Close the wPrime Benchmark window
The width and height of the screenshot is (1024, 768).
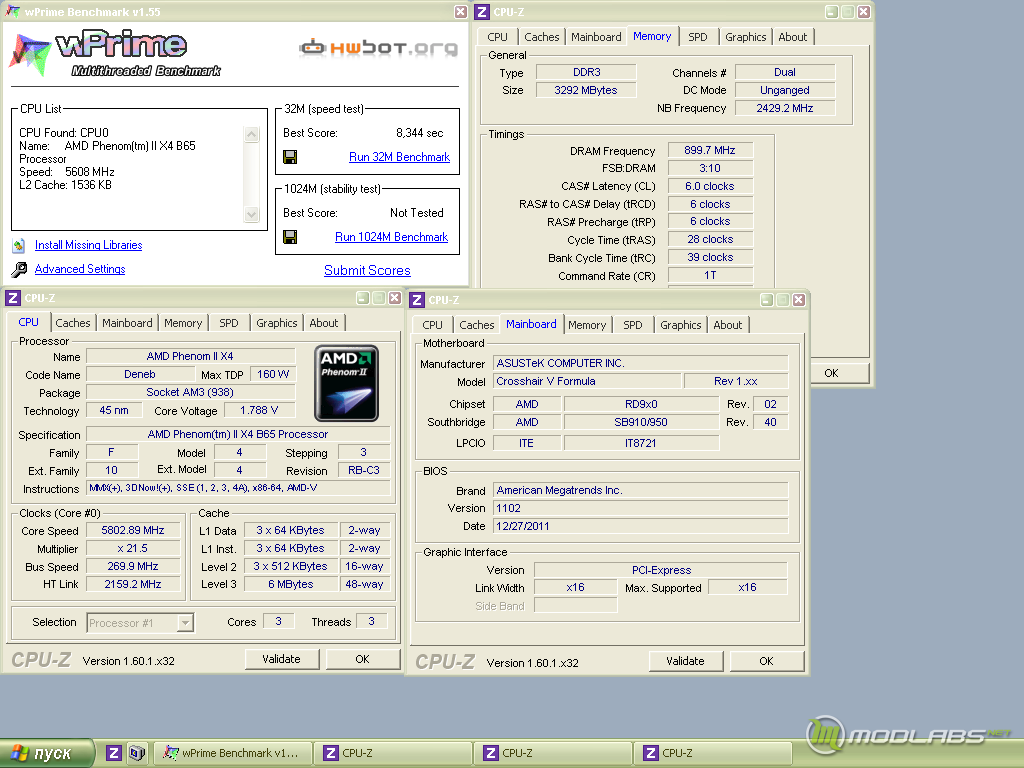point(460,12)
